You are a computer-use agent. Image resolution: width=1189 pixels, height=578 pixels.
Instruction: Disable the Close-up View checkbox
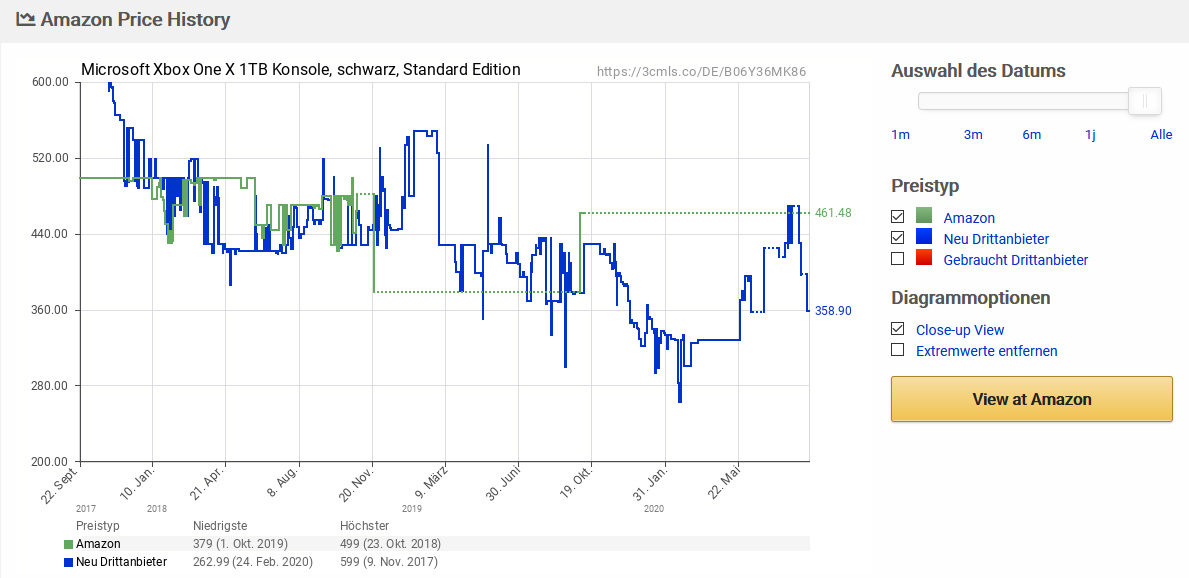pyautogui.click(x=898, y=330)
